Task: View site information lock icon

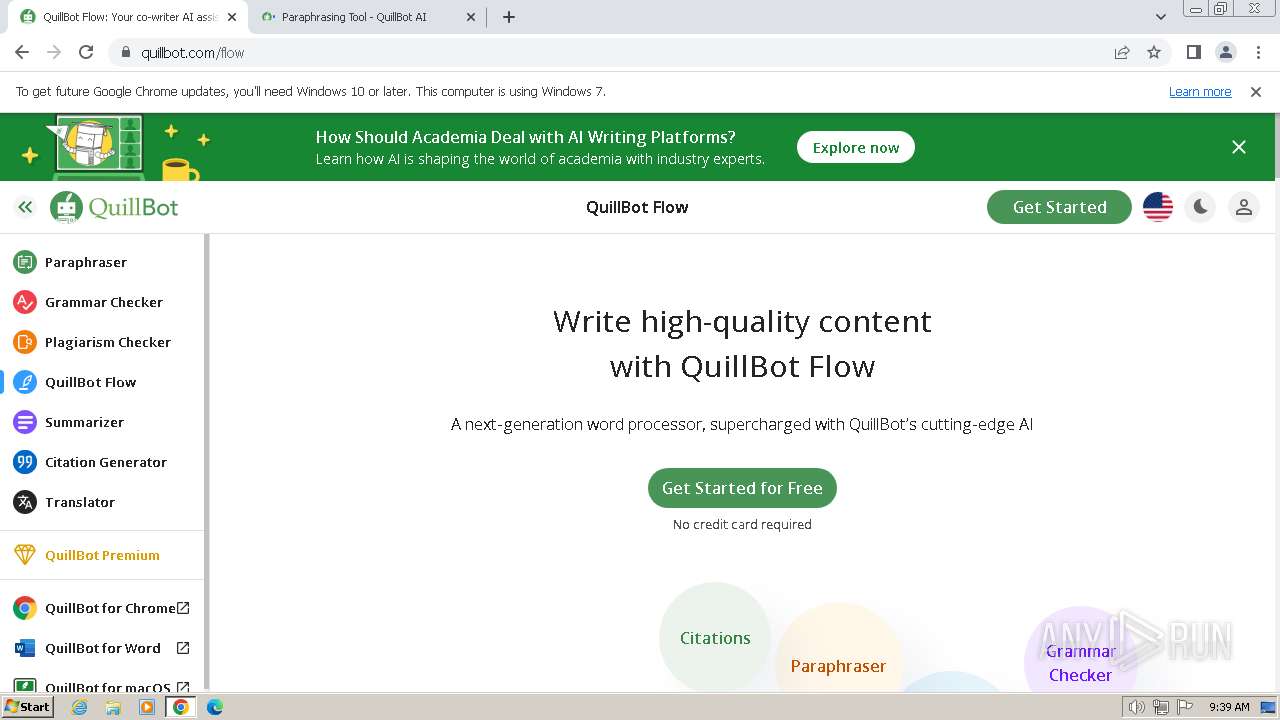Action: (126, 53)
